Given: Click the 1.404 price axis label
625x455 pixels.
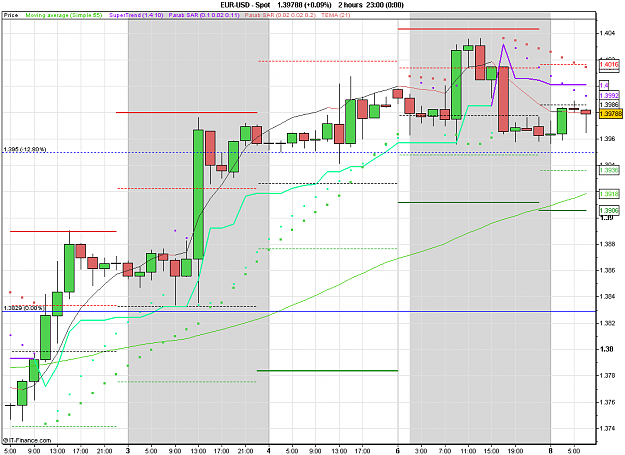Looking at the screenshot, I should pos(607,33).
